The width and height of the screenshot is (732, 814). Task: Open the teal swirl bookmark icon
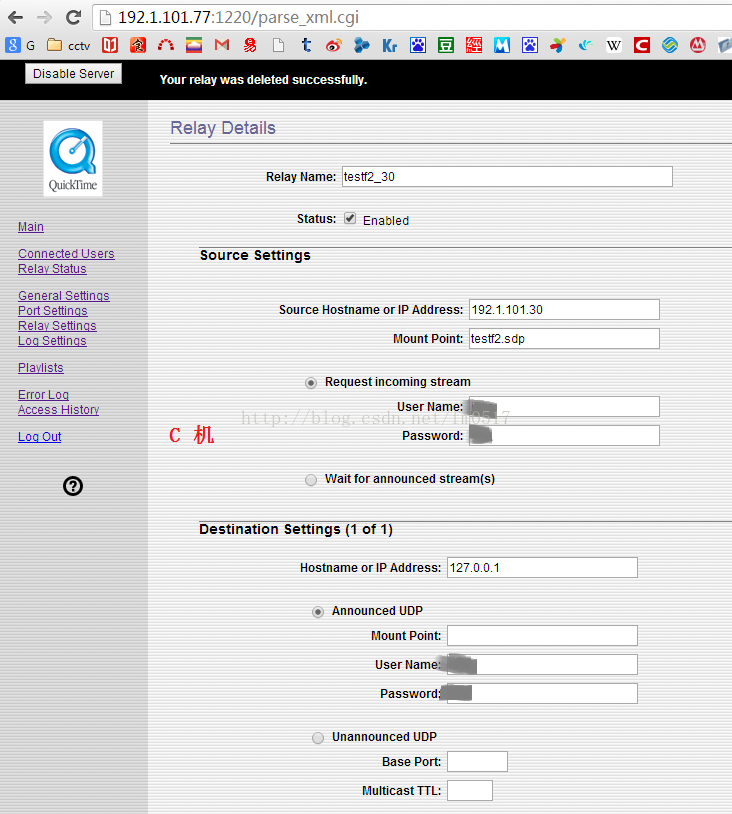coord(586,46)
